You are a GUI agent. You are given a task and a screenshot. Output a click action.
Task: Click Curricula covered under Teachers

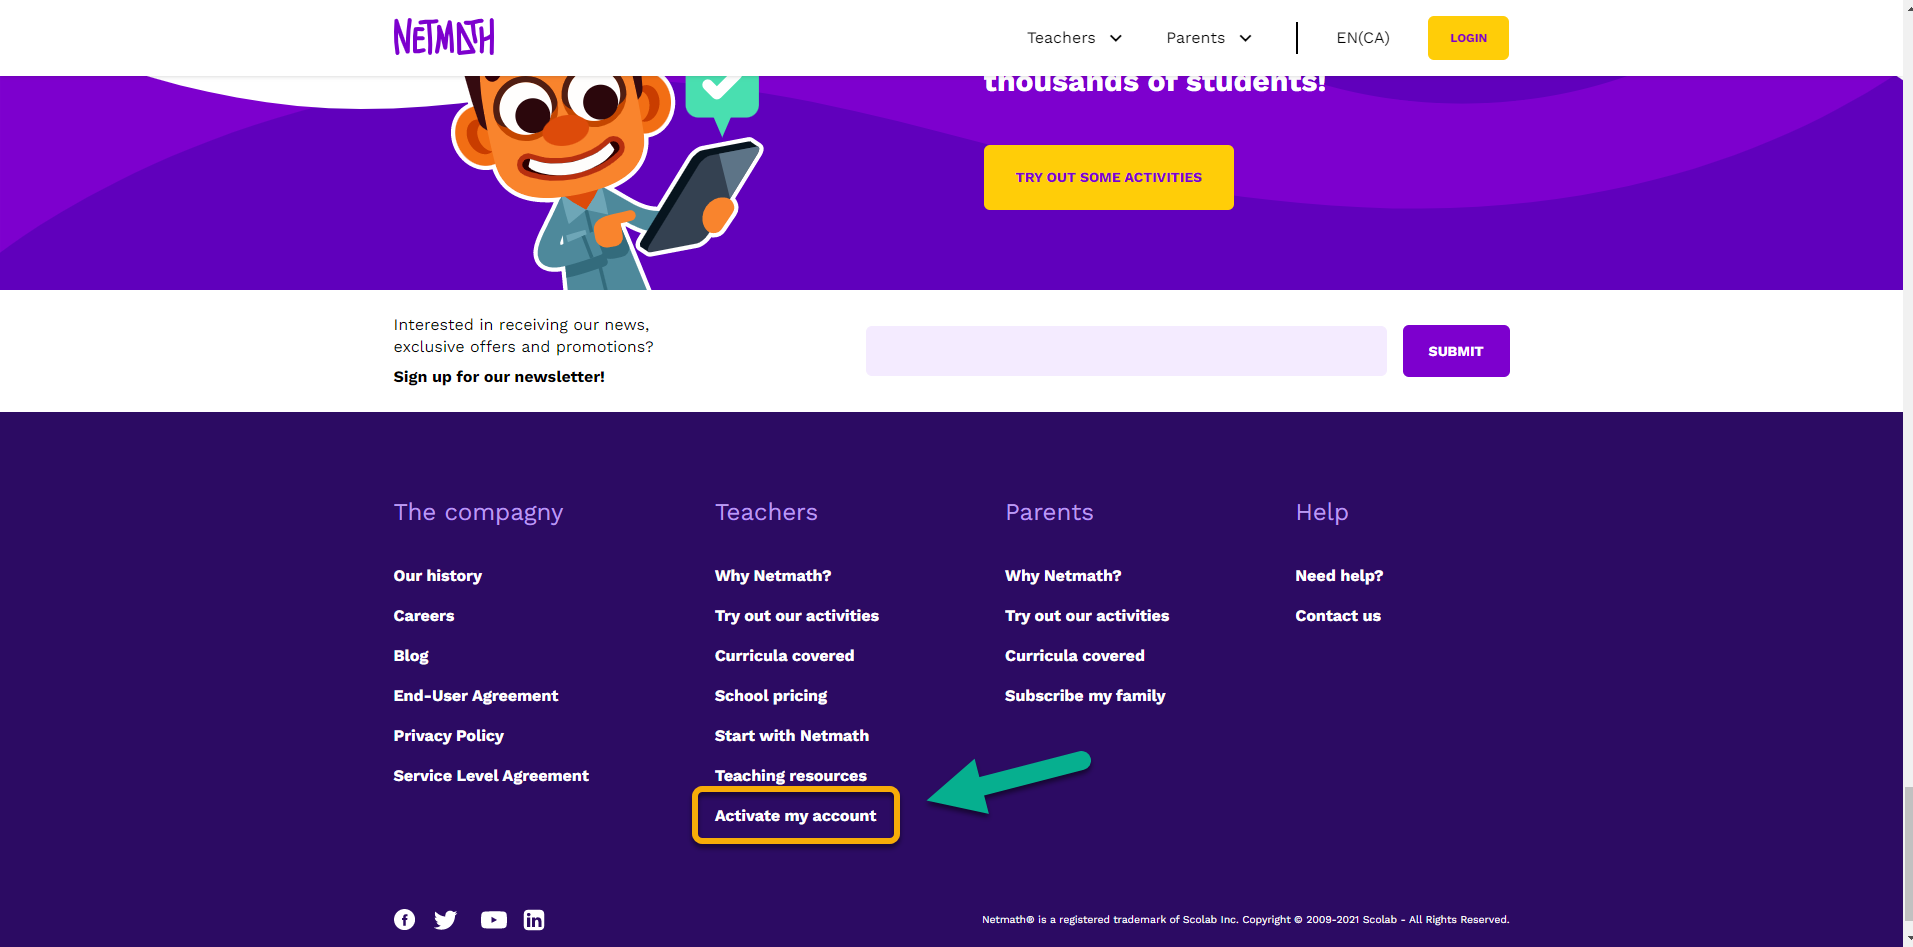[785, 656]
